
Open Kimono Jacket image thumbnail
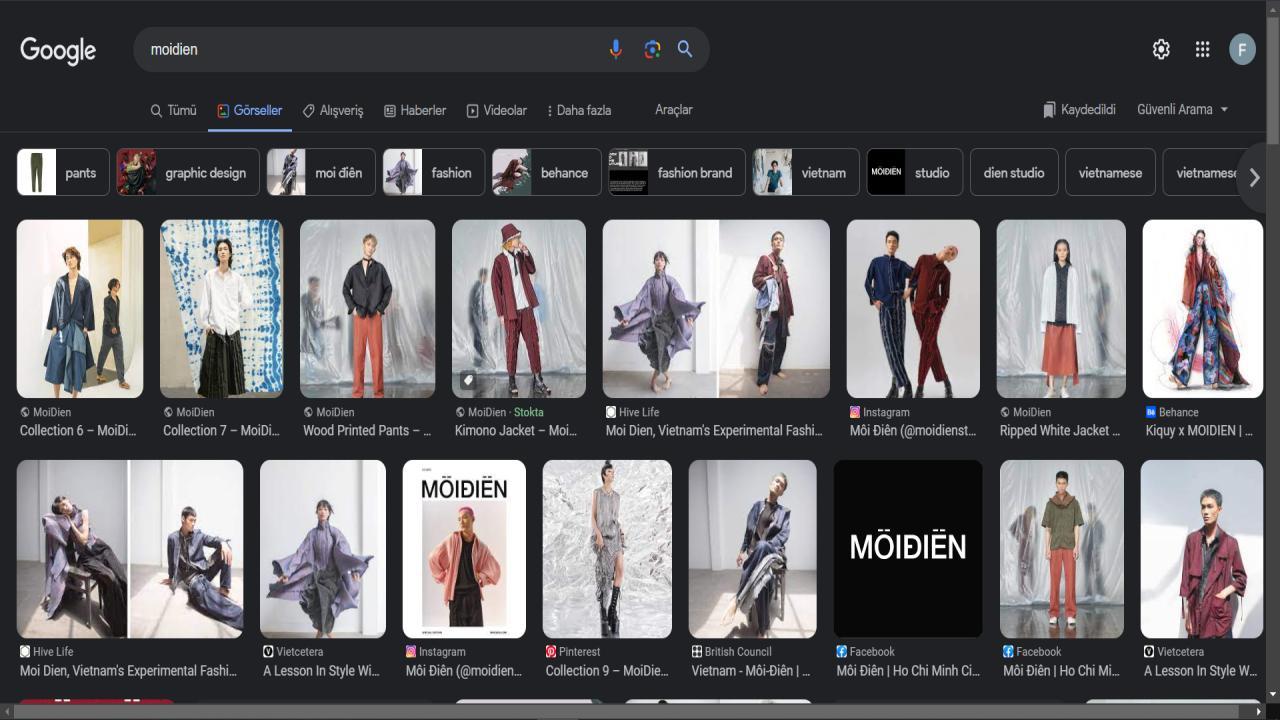tap(519, 309)
